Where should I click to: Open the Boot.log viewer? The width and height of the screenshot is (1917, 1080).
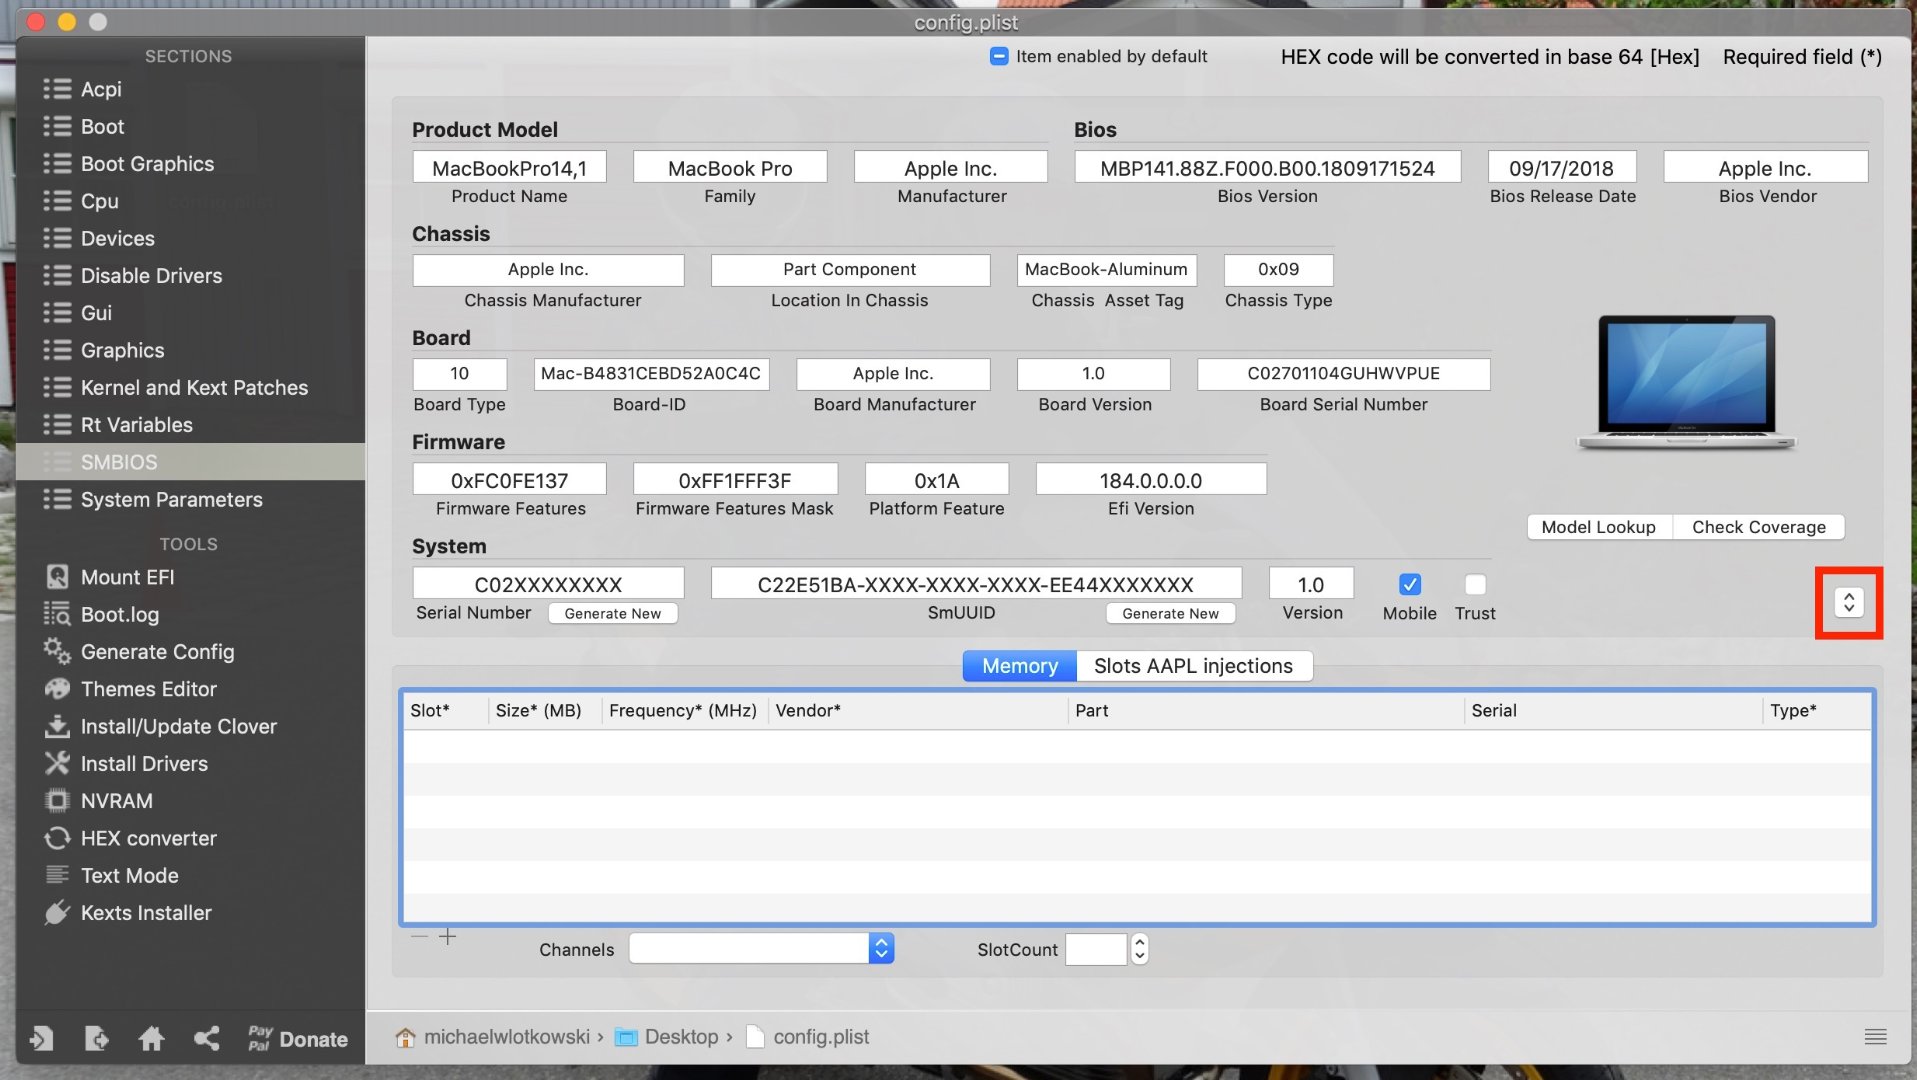pyautogui.click(x=119, y=614)
